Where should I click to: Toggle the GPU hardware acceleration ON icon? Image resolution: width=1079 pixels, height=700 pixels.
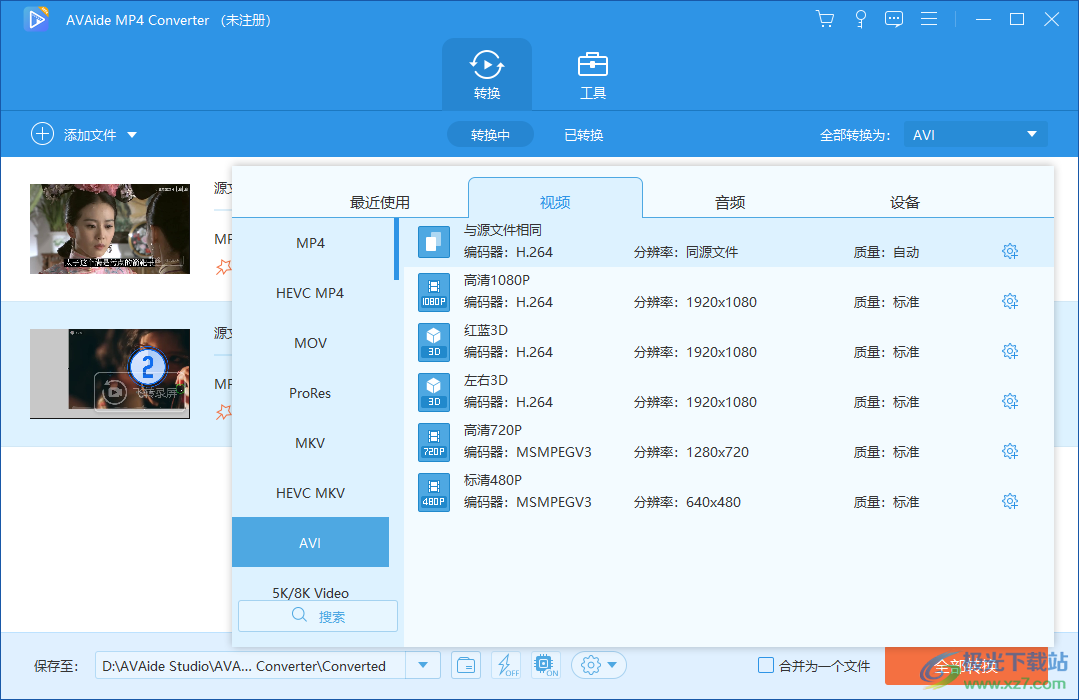(x=546, y=666)
